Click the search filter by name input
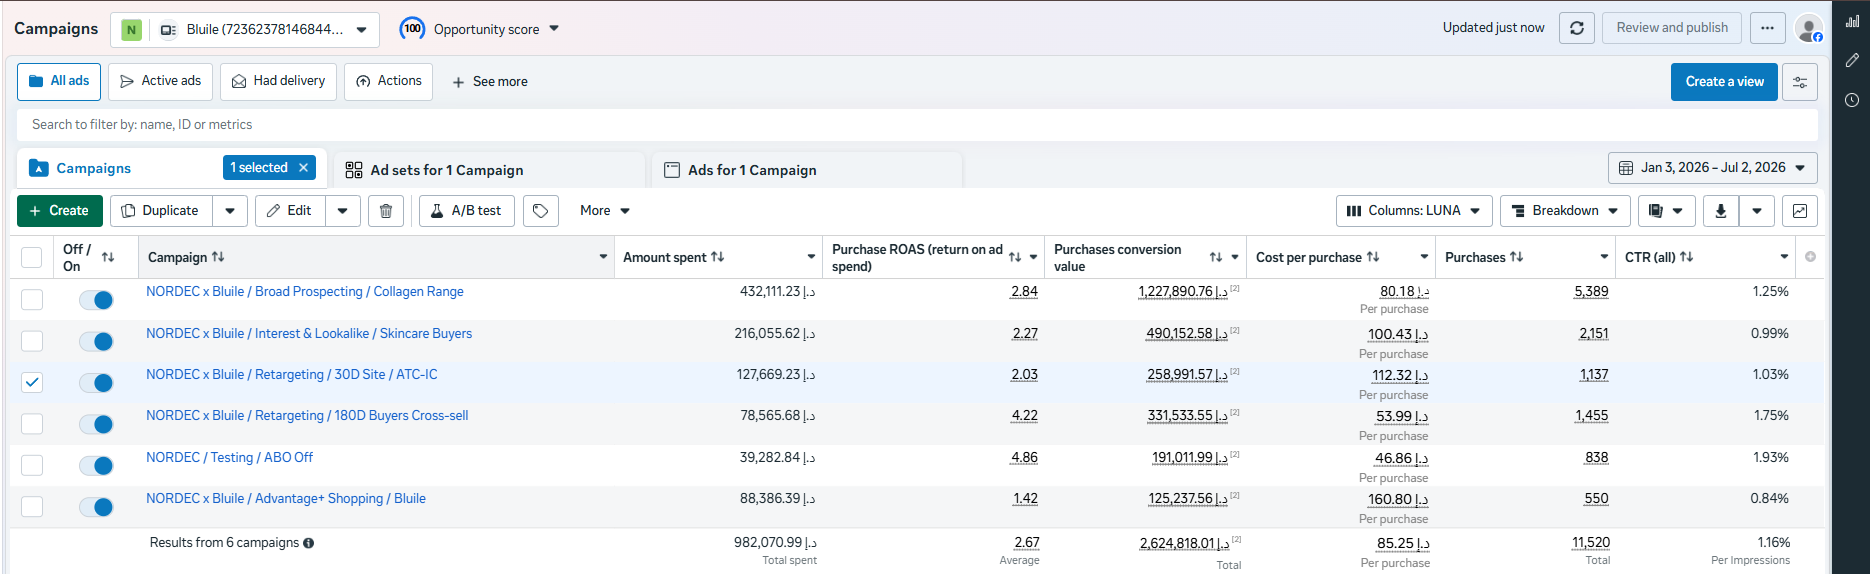 (x=917, y=125)
